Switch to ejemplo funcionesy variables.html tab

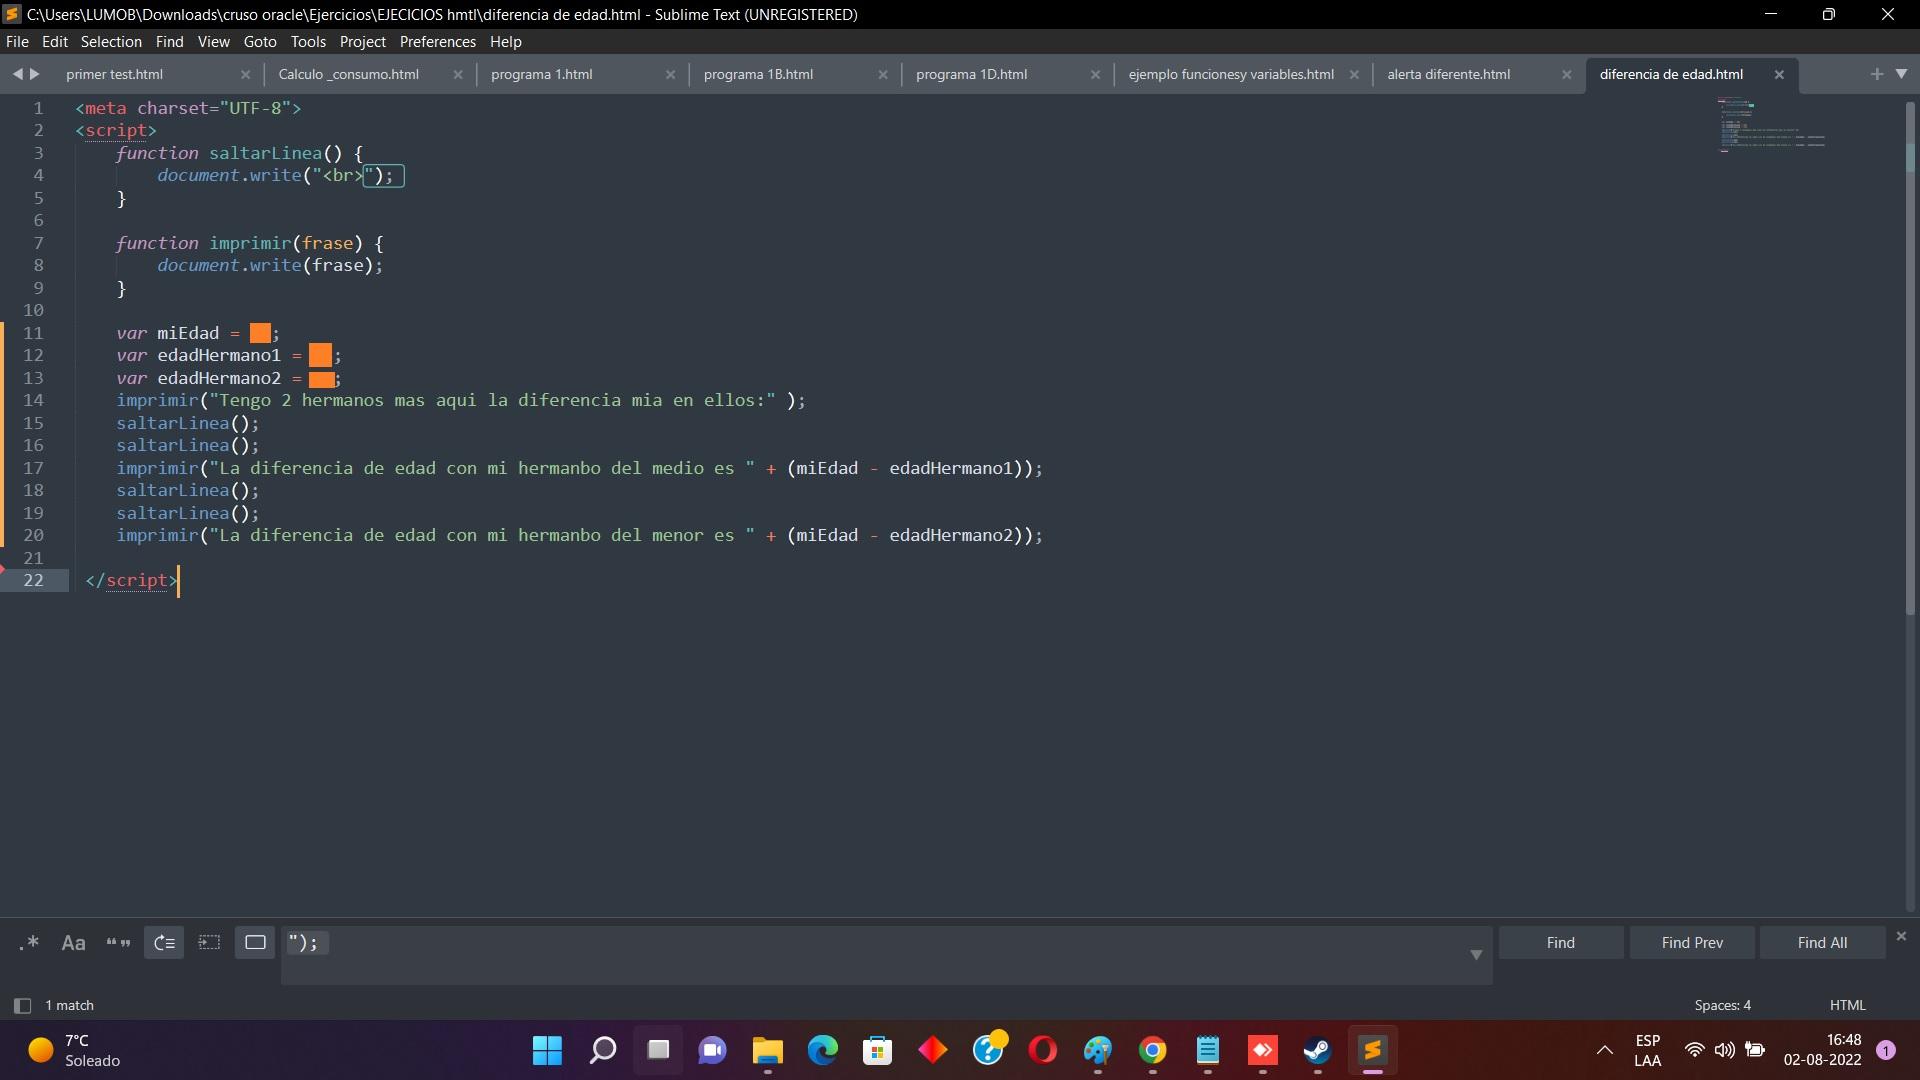click(x=1231, y=74)
